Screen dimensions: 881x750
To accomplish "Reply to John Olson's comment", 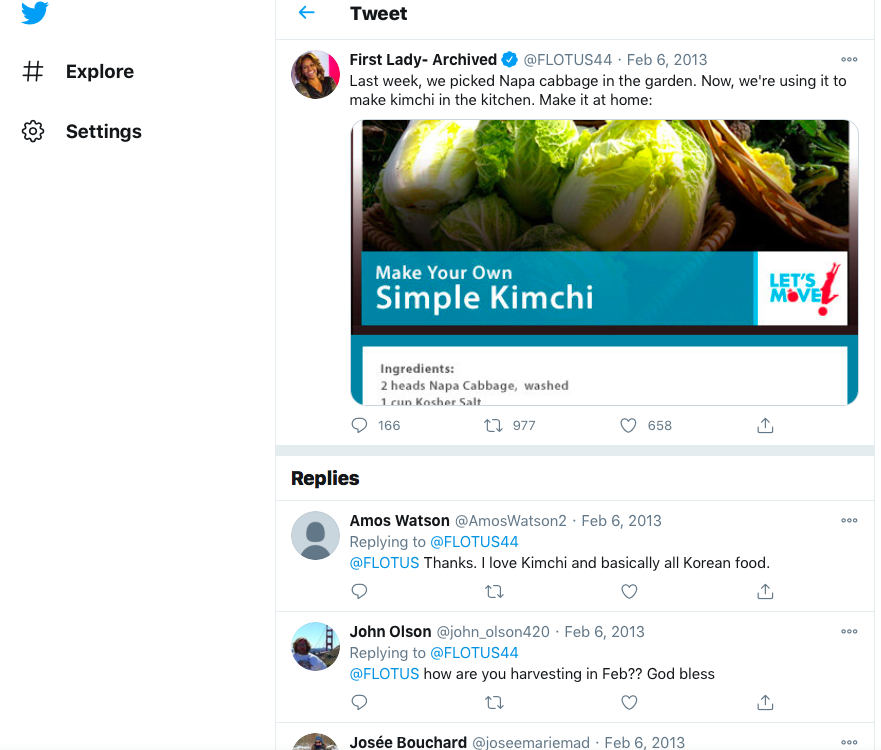I will pyautogui.click(x=358, y=703).
